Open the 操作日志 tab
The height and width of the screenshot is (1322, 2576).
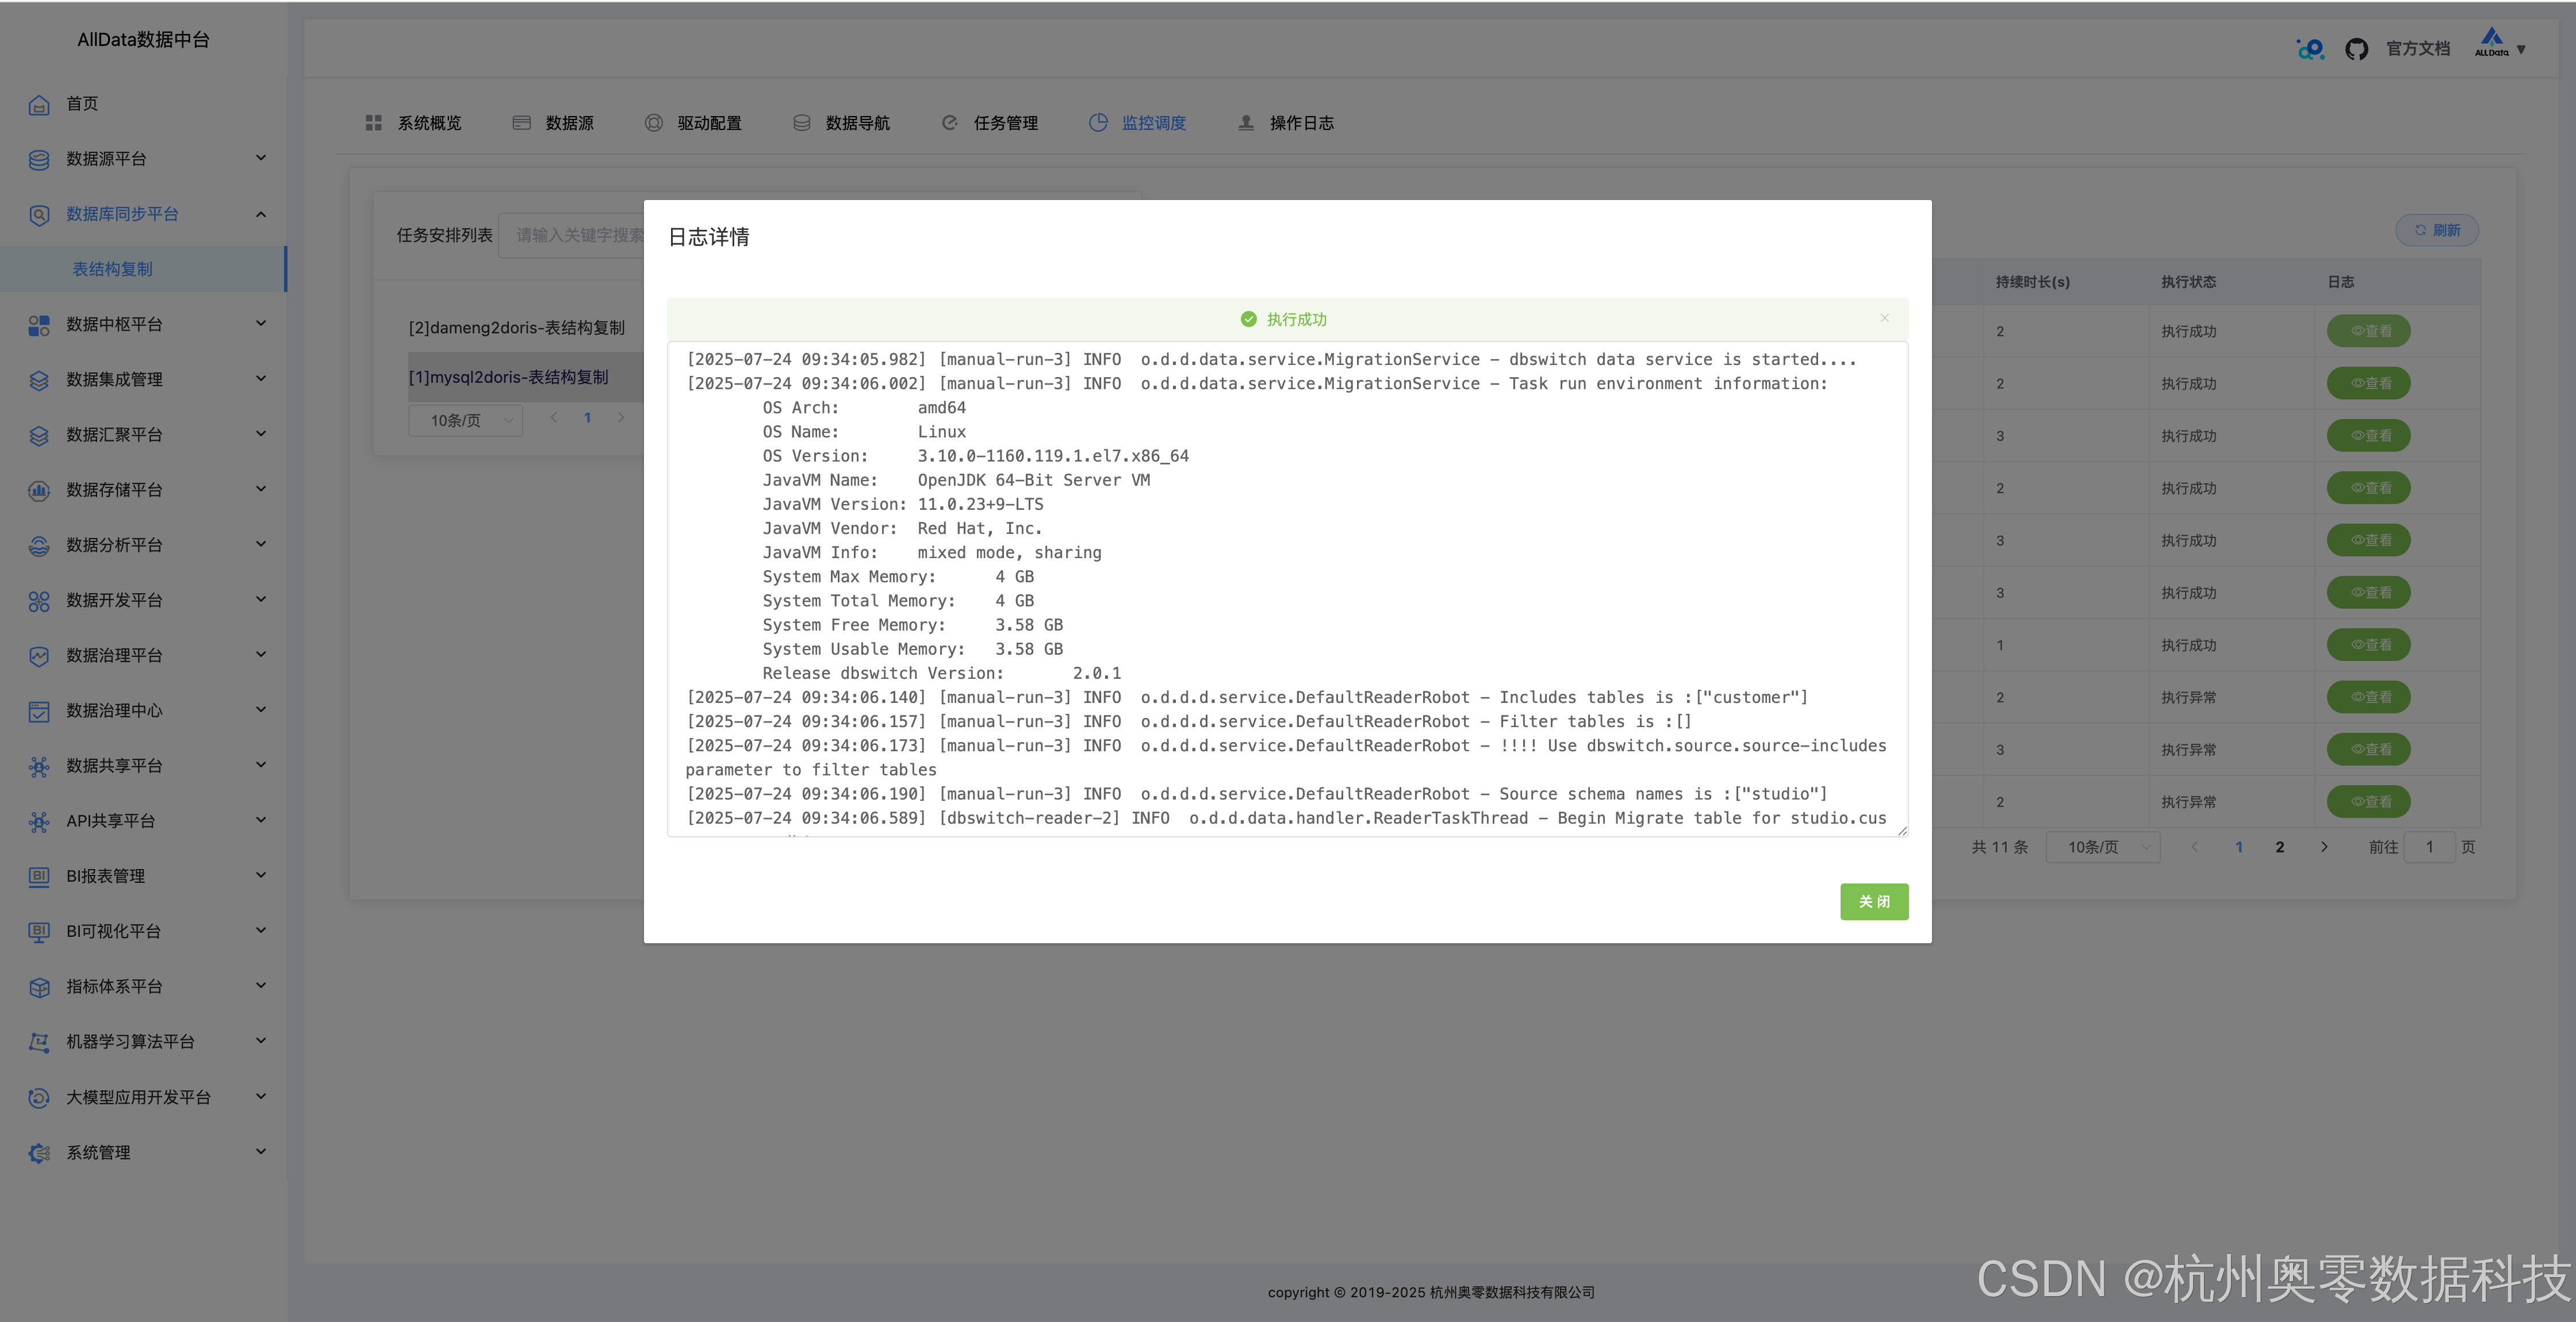pos(1301,123)
